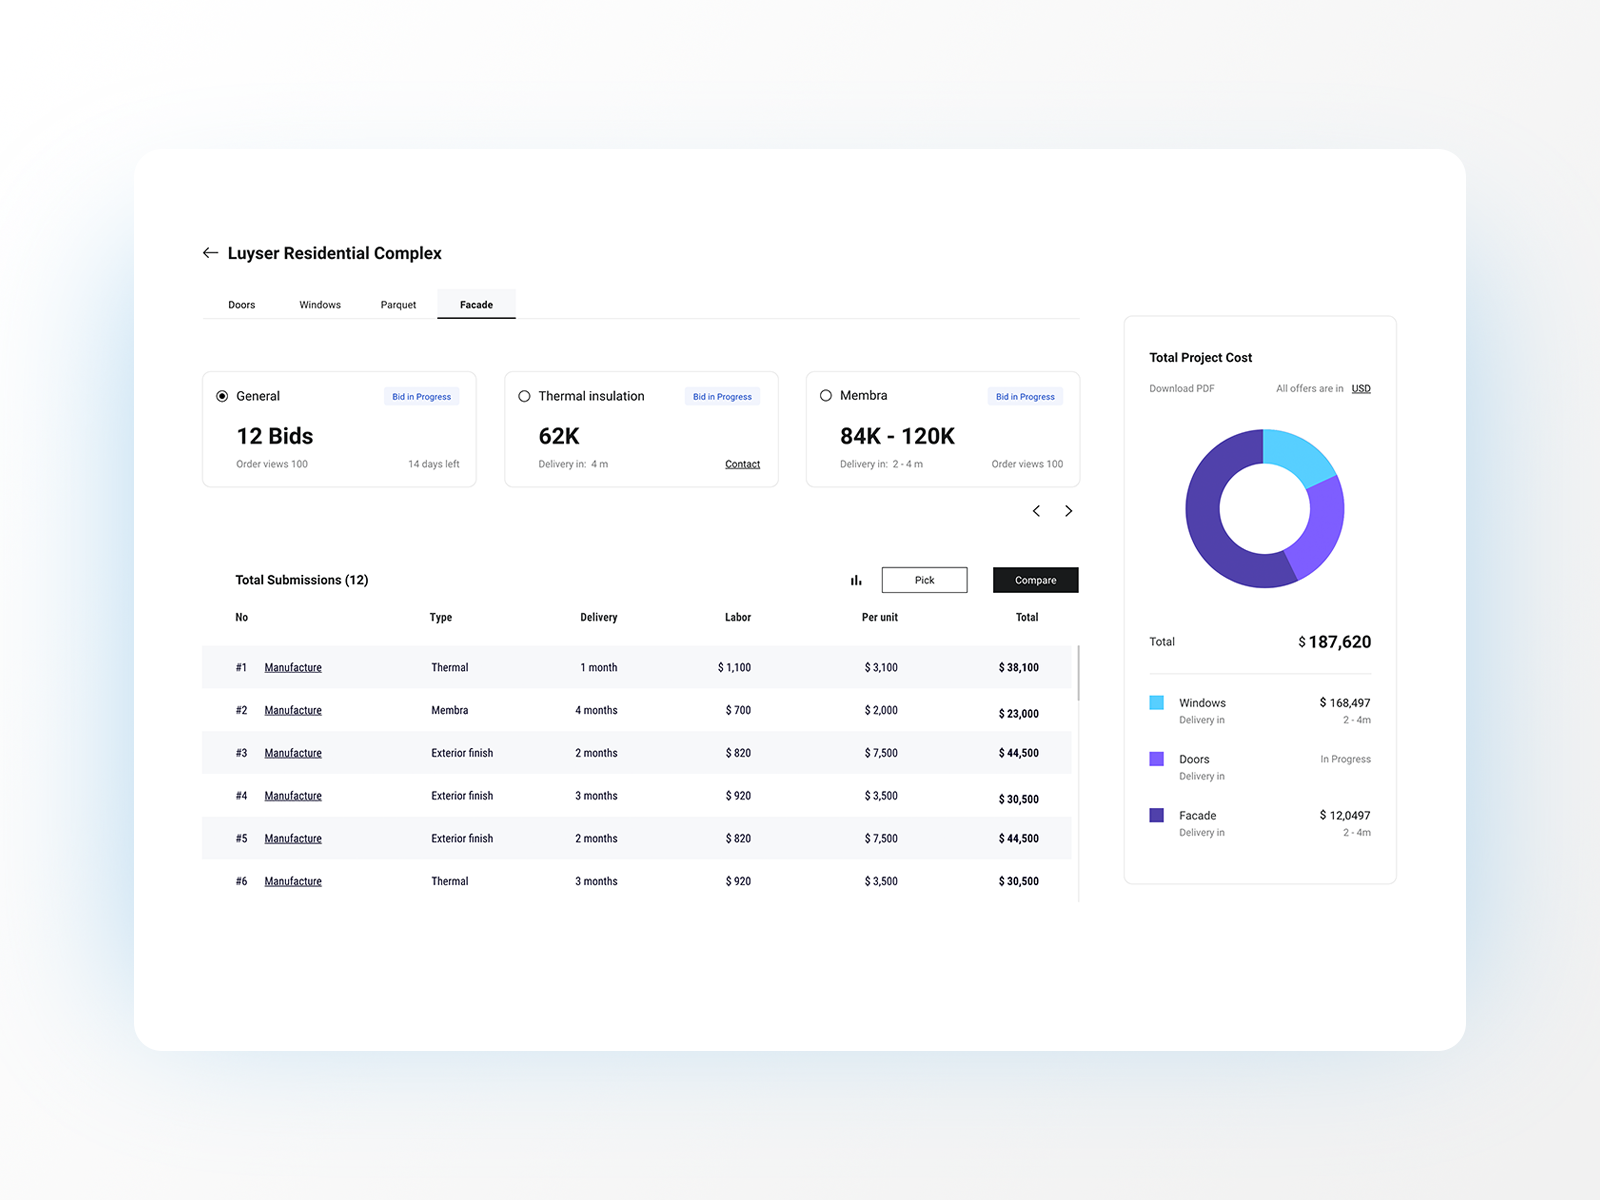Click the right chevron to see more bid cards
The width and height of the screenshot is (1600, 1200).
click(x=1069, y=511)
